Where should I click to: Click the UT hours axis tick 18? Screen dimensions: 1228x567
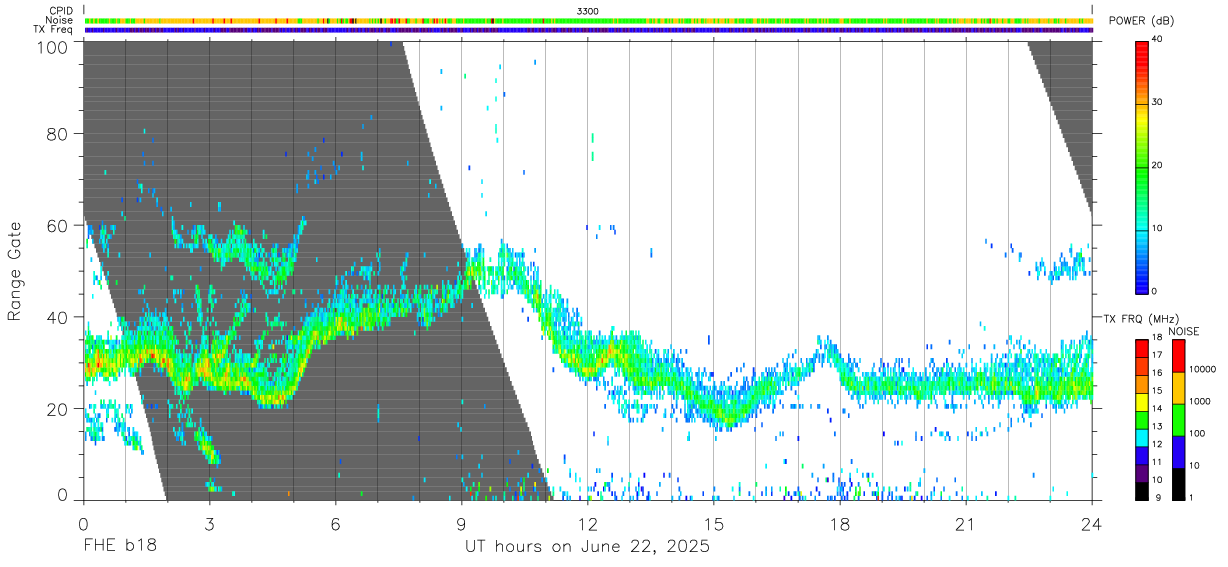click(840, 524)
